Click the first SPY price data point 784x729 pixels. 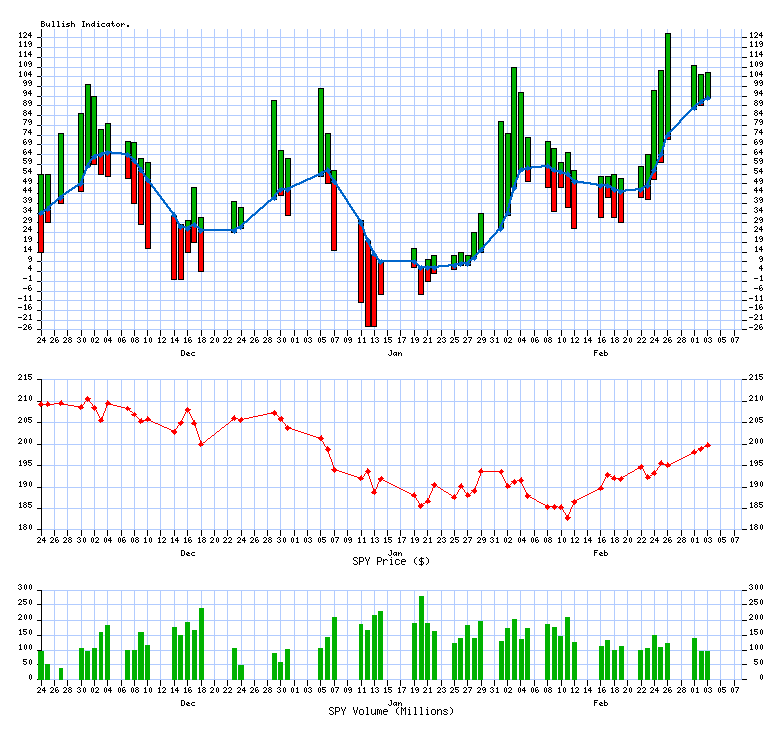coord(41,404)
